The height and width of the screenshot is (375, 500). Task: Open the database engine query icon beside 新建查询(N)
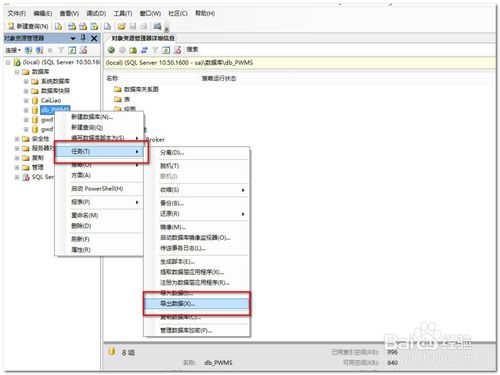[x=59, y=26]
